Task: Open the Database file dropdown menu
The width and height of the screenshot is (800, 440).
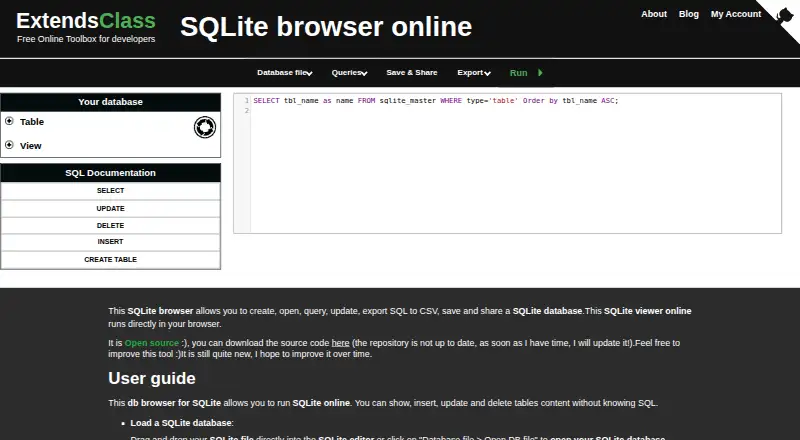Action: [285, 72]
